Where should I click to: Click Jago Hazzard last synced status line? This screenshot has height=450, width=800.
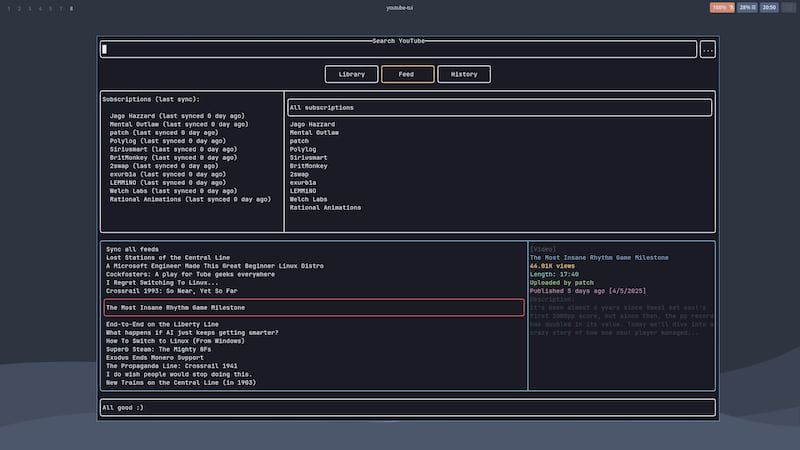pos(177,116)
